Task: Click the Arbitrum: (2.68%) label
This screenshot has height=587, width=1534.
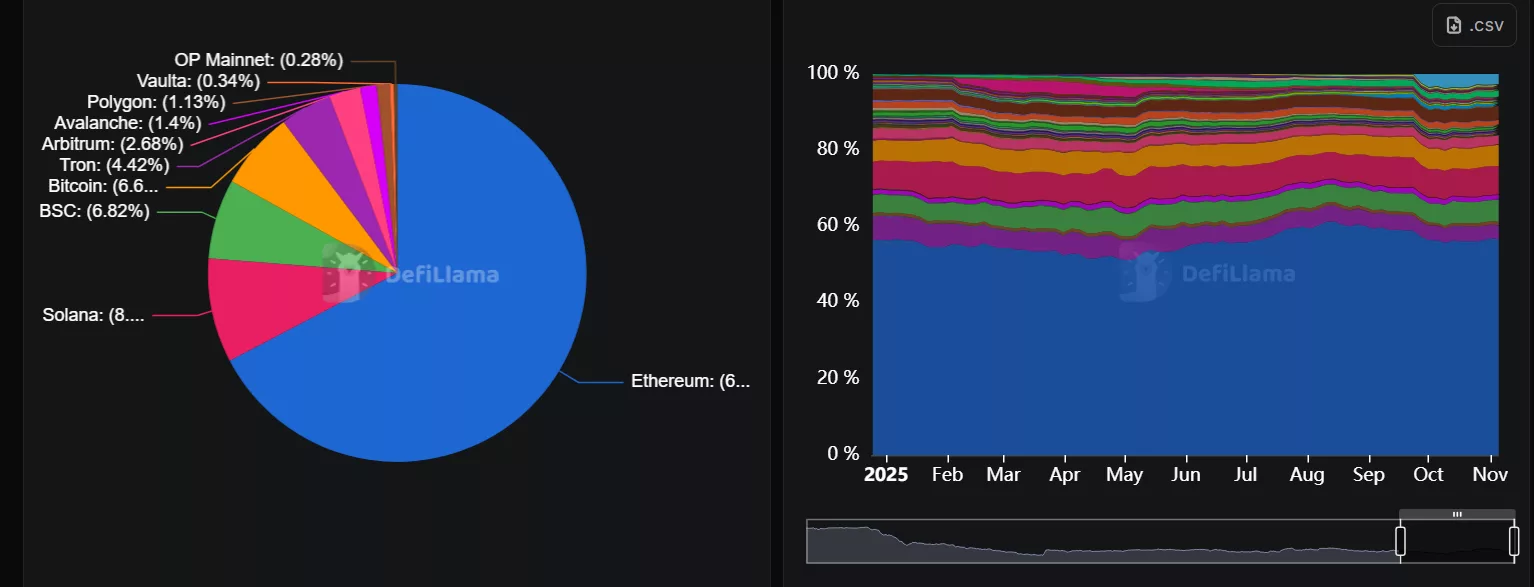Action: pyautogui.click(x=112, y=143)
